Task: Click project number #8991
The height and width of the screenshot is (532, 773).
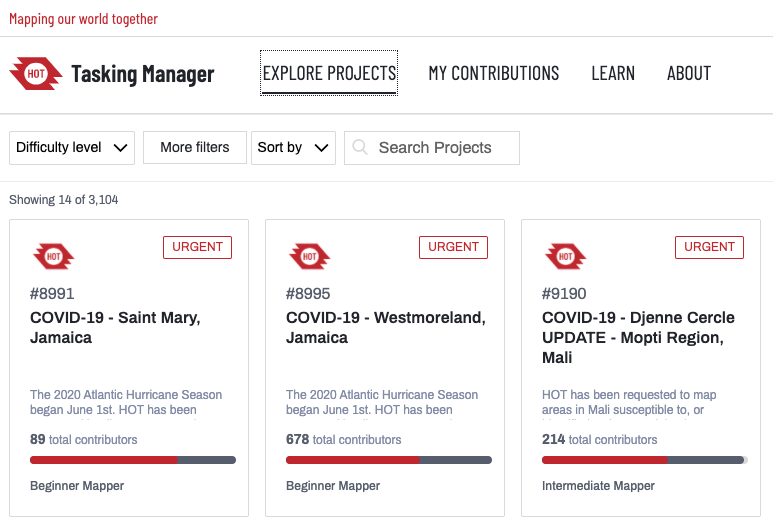Action: (52, 294)
